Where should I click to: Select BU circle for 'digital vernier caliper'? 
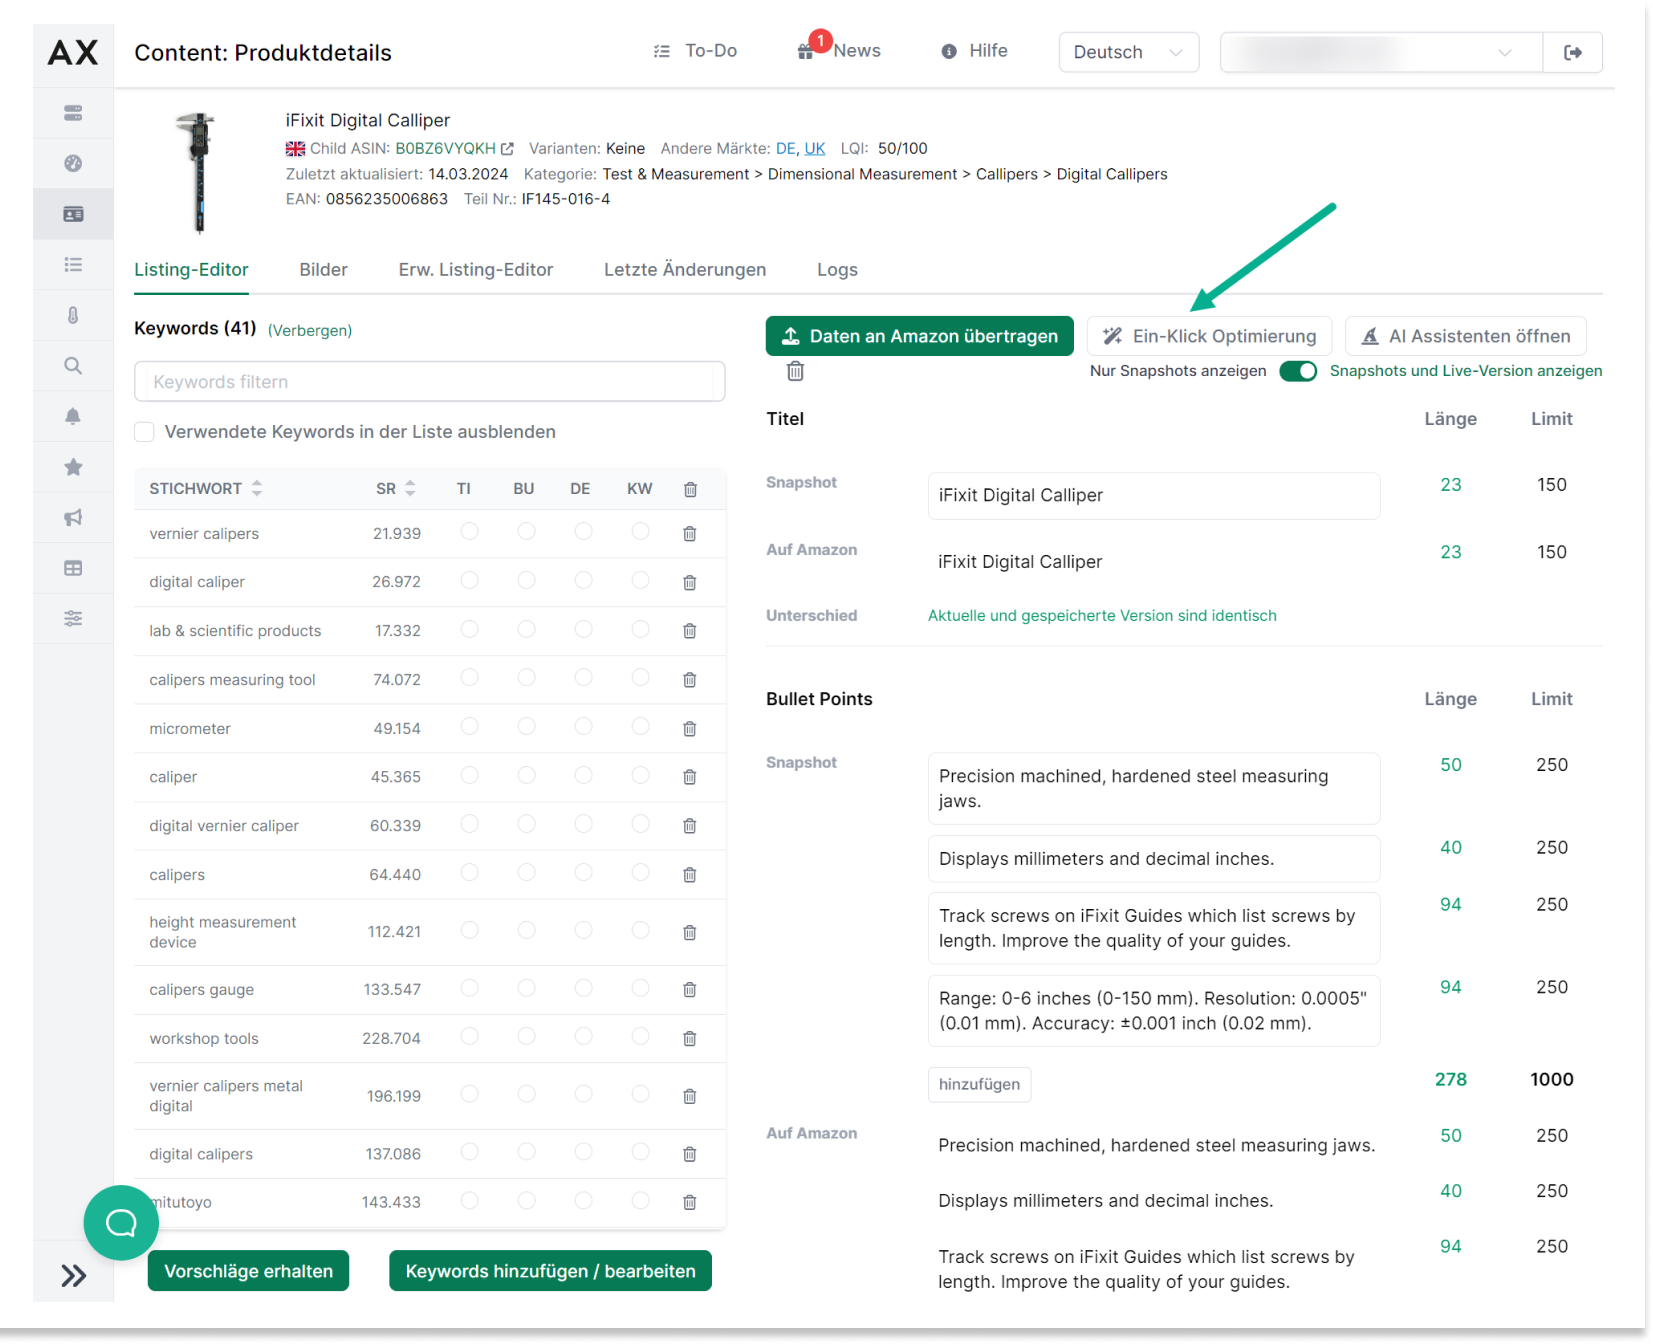(x=526, y=824)
